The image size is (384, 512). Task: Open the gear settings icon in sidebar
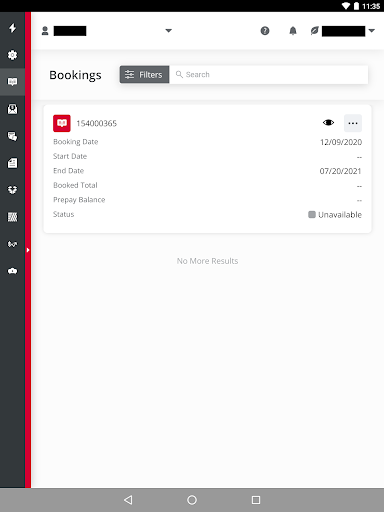click(x=12, y=55)
